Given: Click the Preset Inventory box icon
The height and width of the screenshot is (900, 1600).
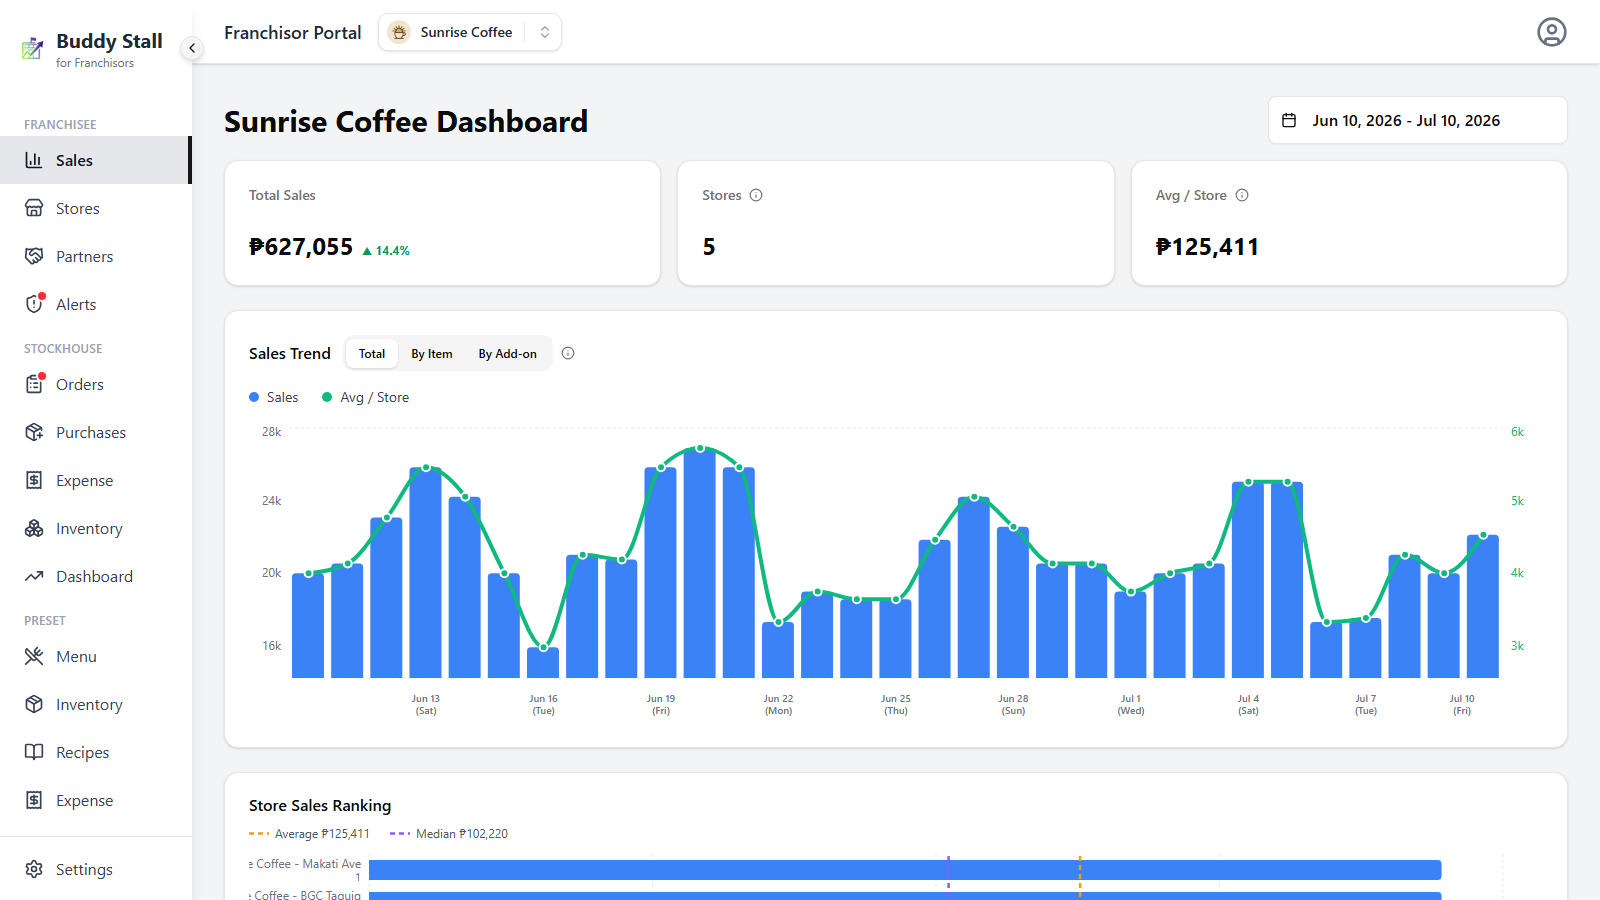Looking at the screenshot, I should [34, 704].
